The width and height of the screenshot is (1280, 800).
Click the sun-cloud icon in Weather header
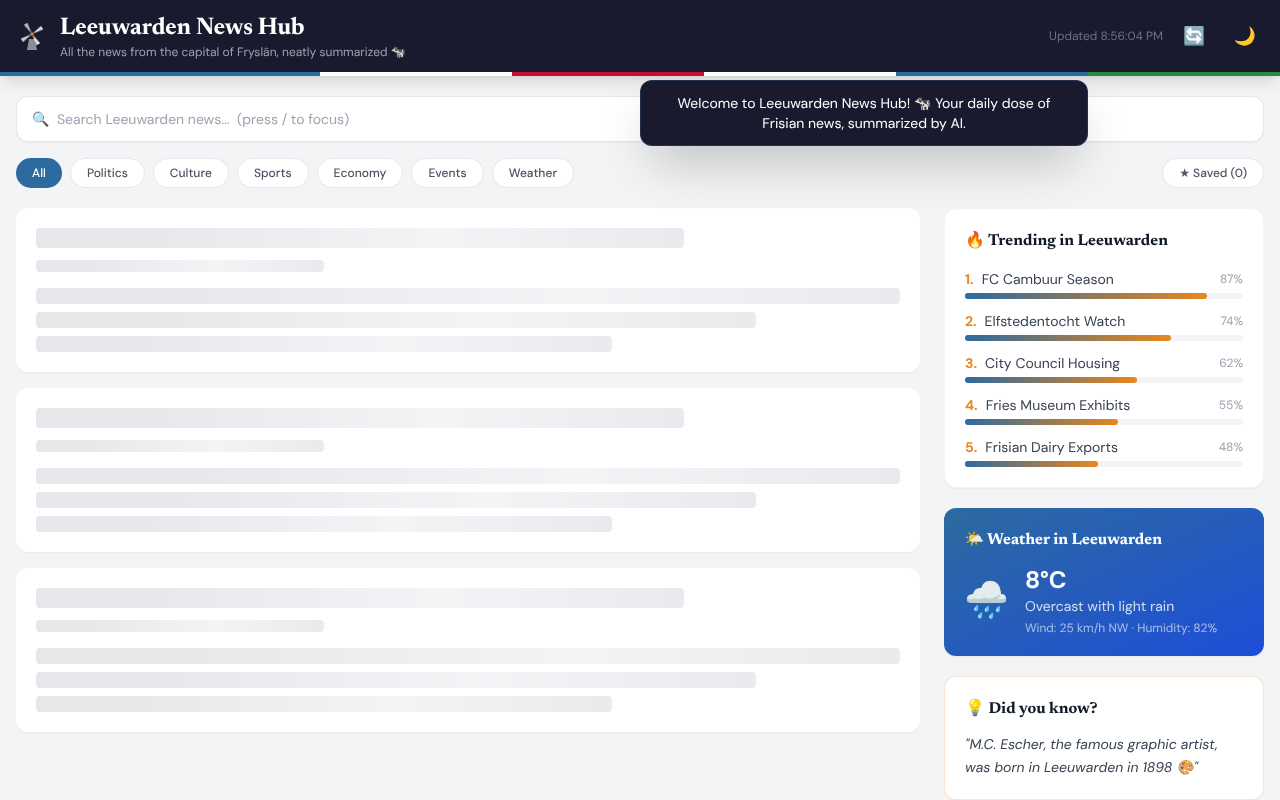pyautogui.click(x=974, y=539)
